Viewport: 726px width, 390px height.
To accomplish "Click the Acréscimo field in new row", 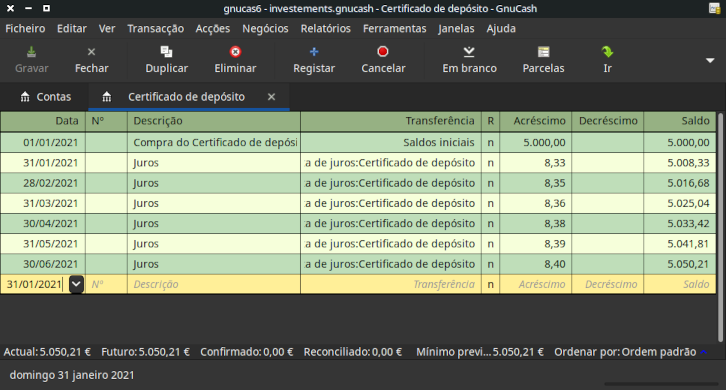I will 536,284.
